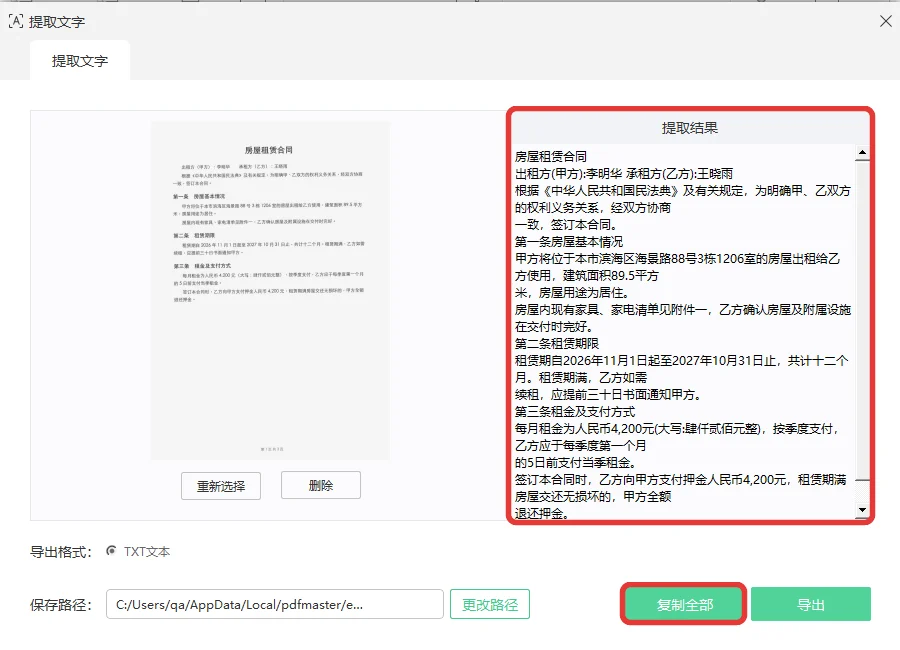
Task: Click the 保存路径 label
Action: tap(61, 605)
